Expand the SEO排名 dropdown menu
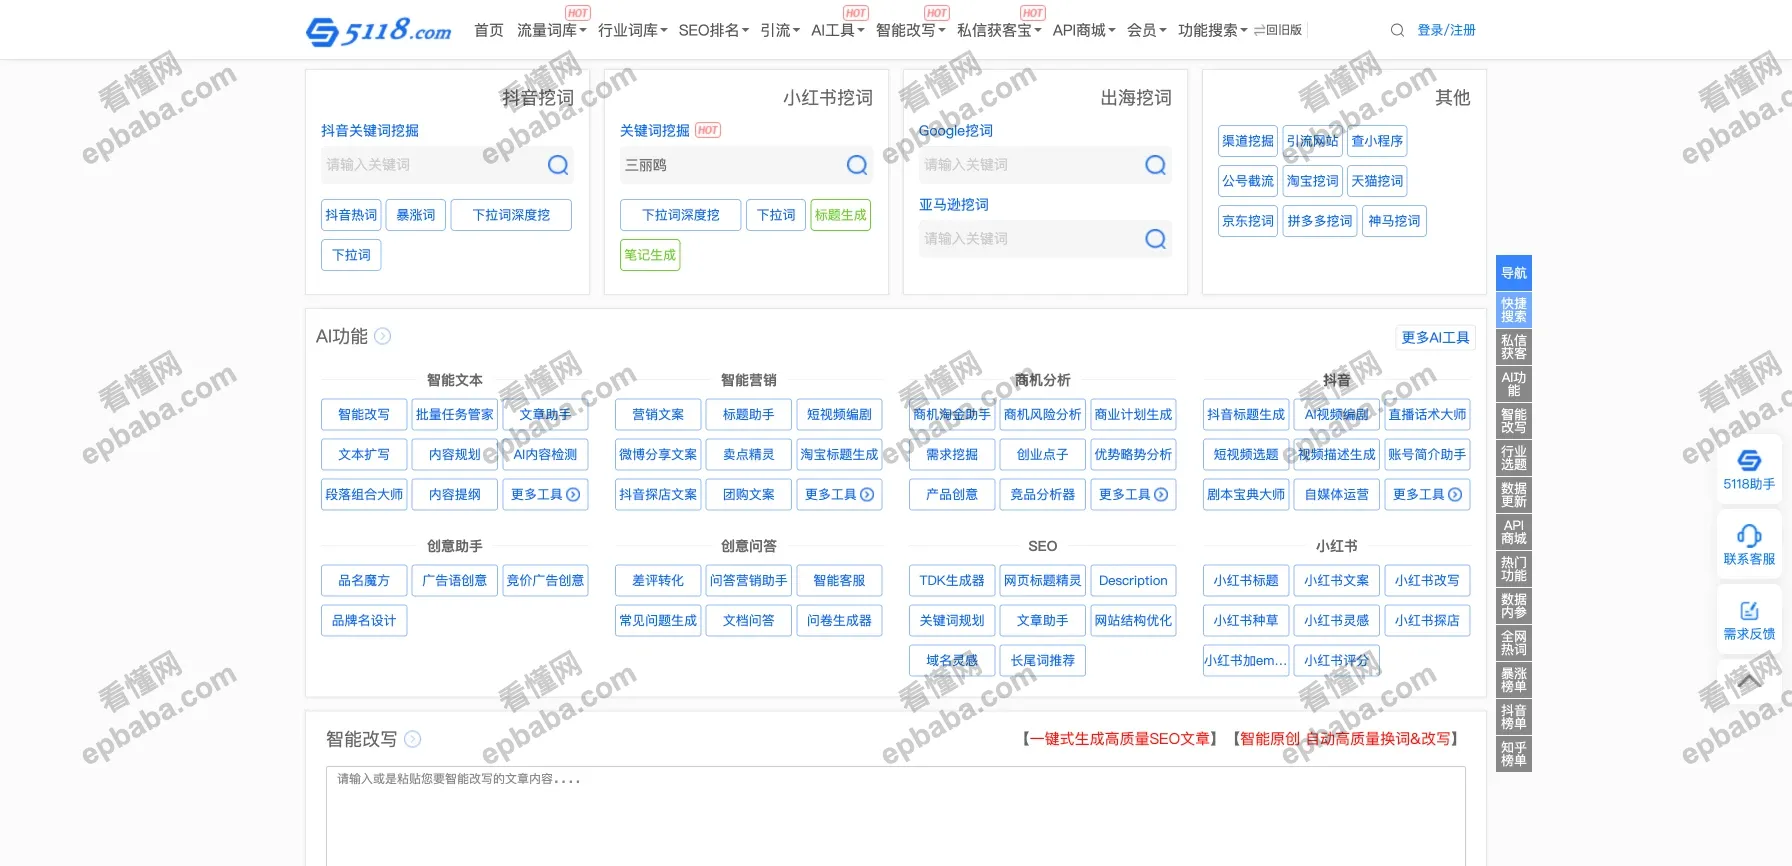Screen dimensions: 1792x866 [713, 30]
